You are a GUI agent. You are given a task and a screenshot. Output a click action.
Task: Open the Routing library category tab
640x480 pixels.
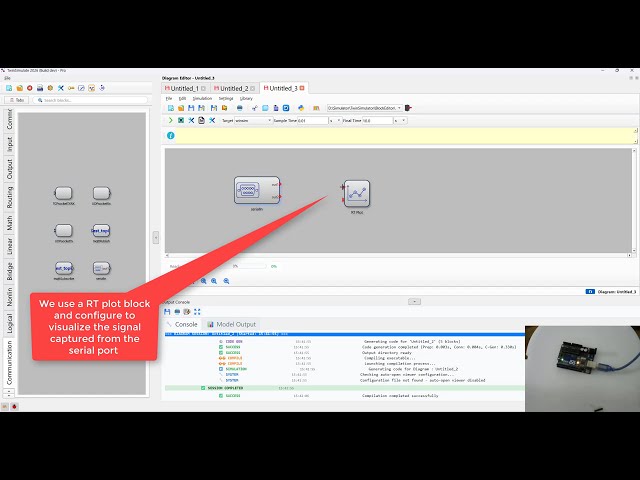[x=9, y=197]
